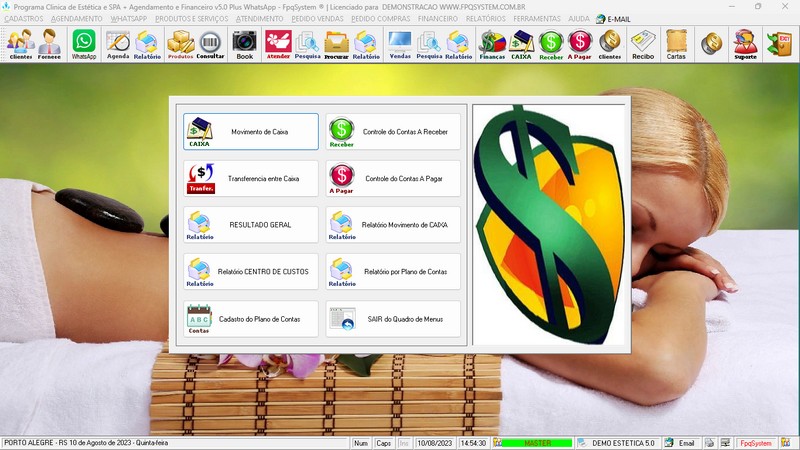Click the Procurar folder icon
Viewport: 800px width, 450px height.
[x=336, y=44]
